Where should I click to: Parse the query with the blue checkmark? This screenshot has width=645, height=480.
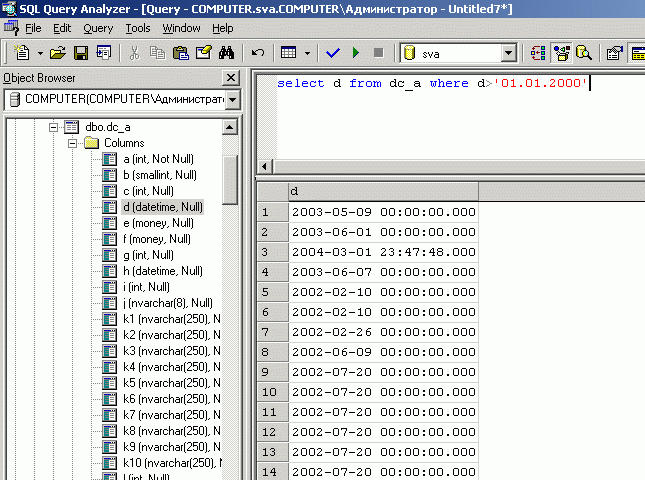click(x=332, y=53)
